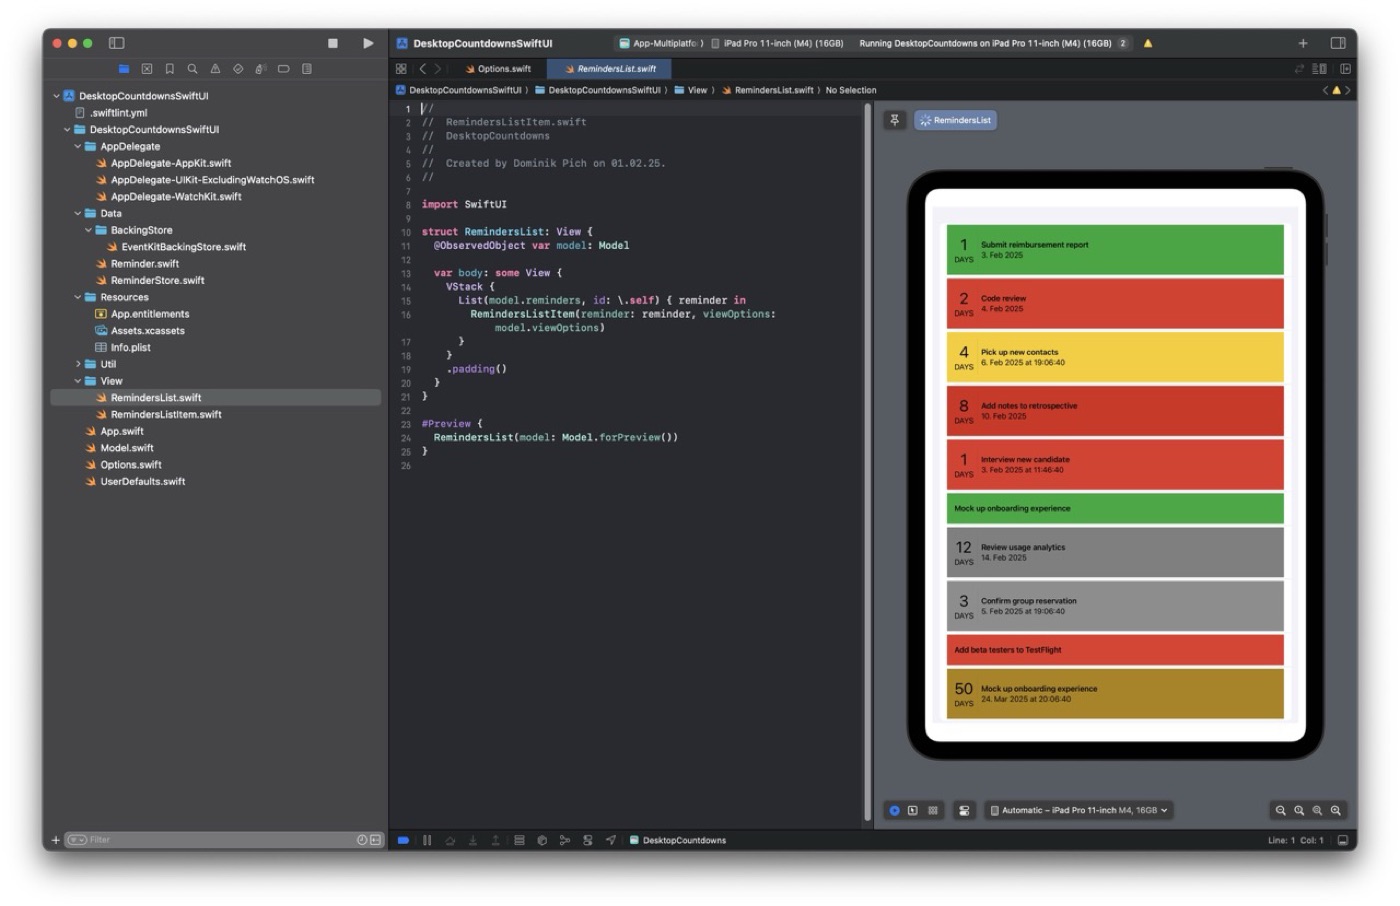
Task: Pin the preview with the pin icon
Action: (x=895, y=120)
